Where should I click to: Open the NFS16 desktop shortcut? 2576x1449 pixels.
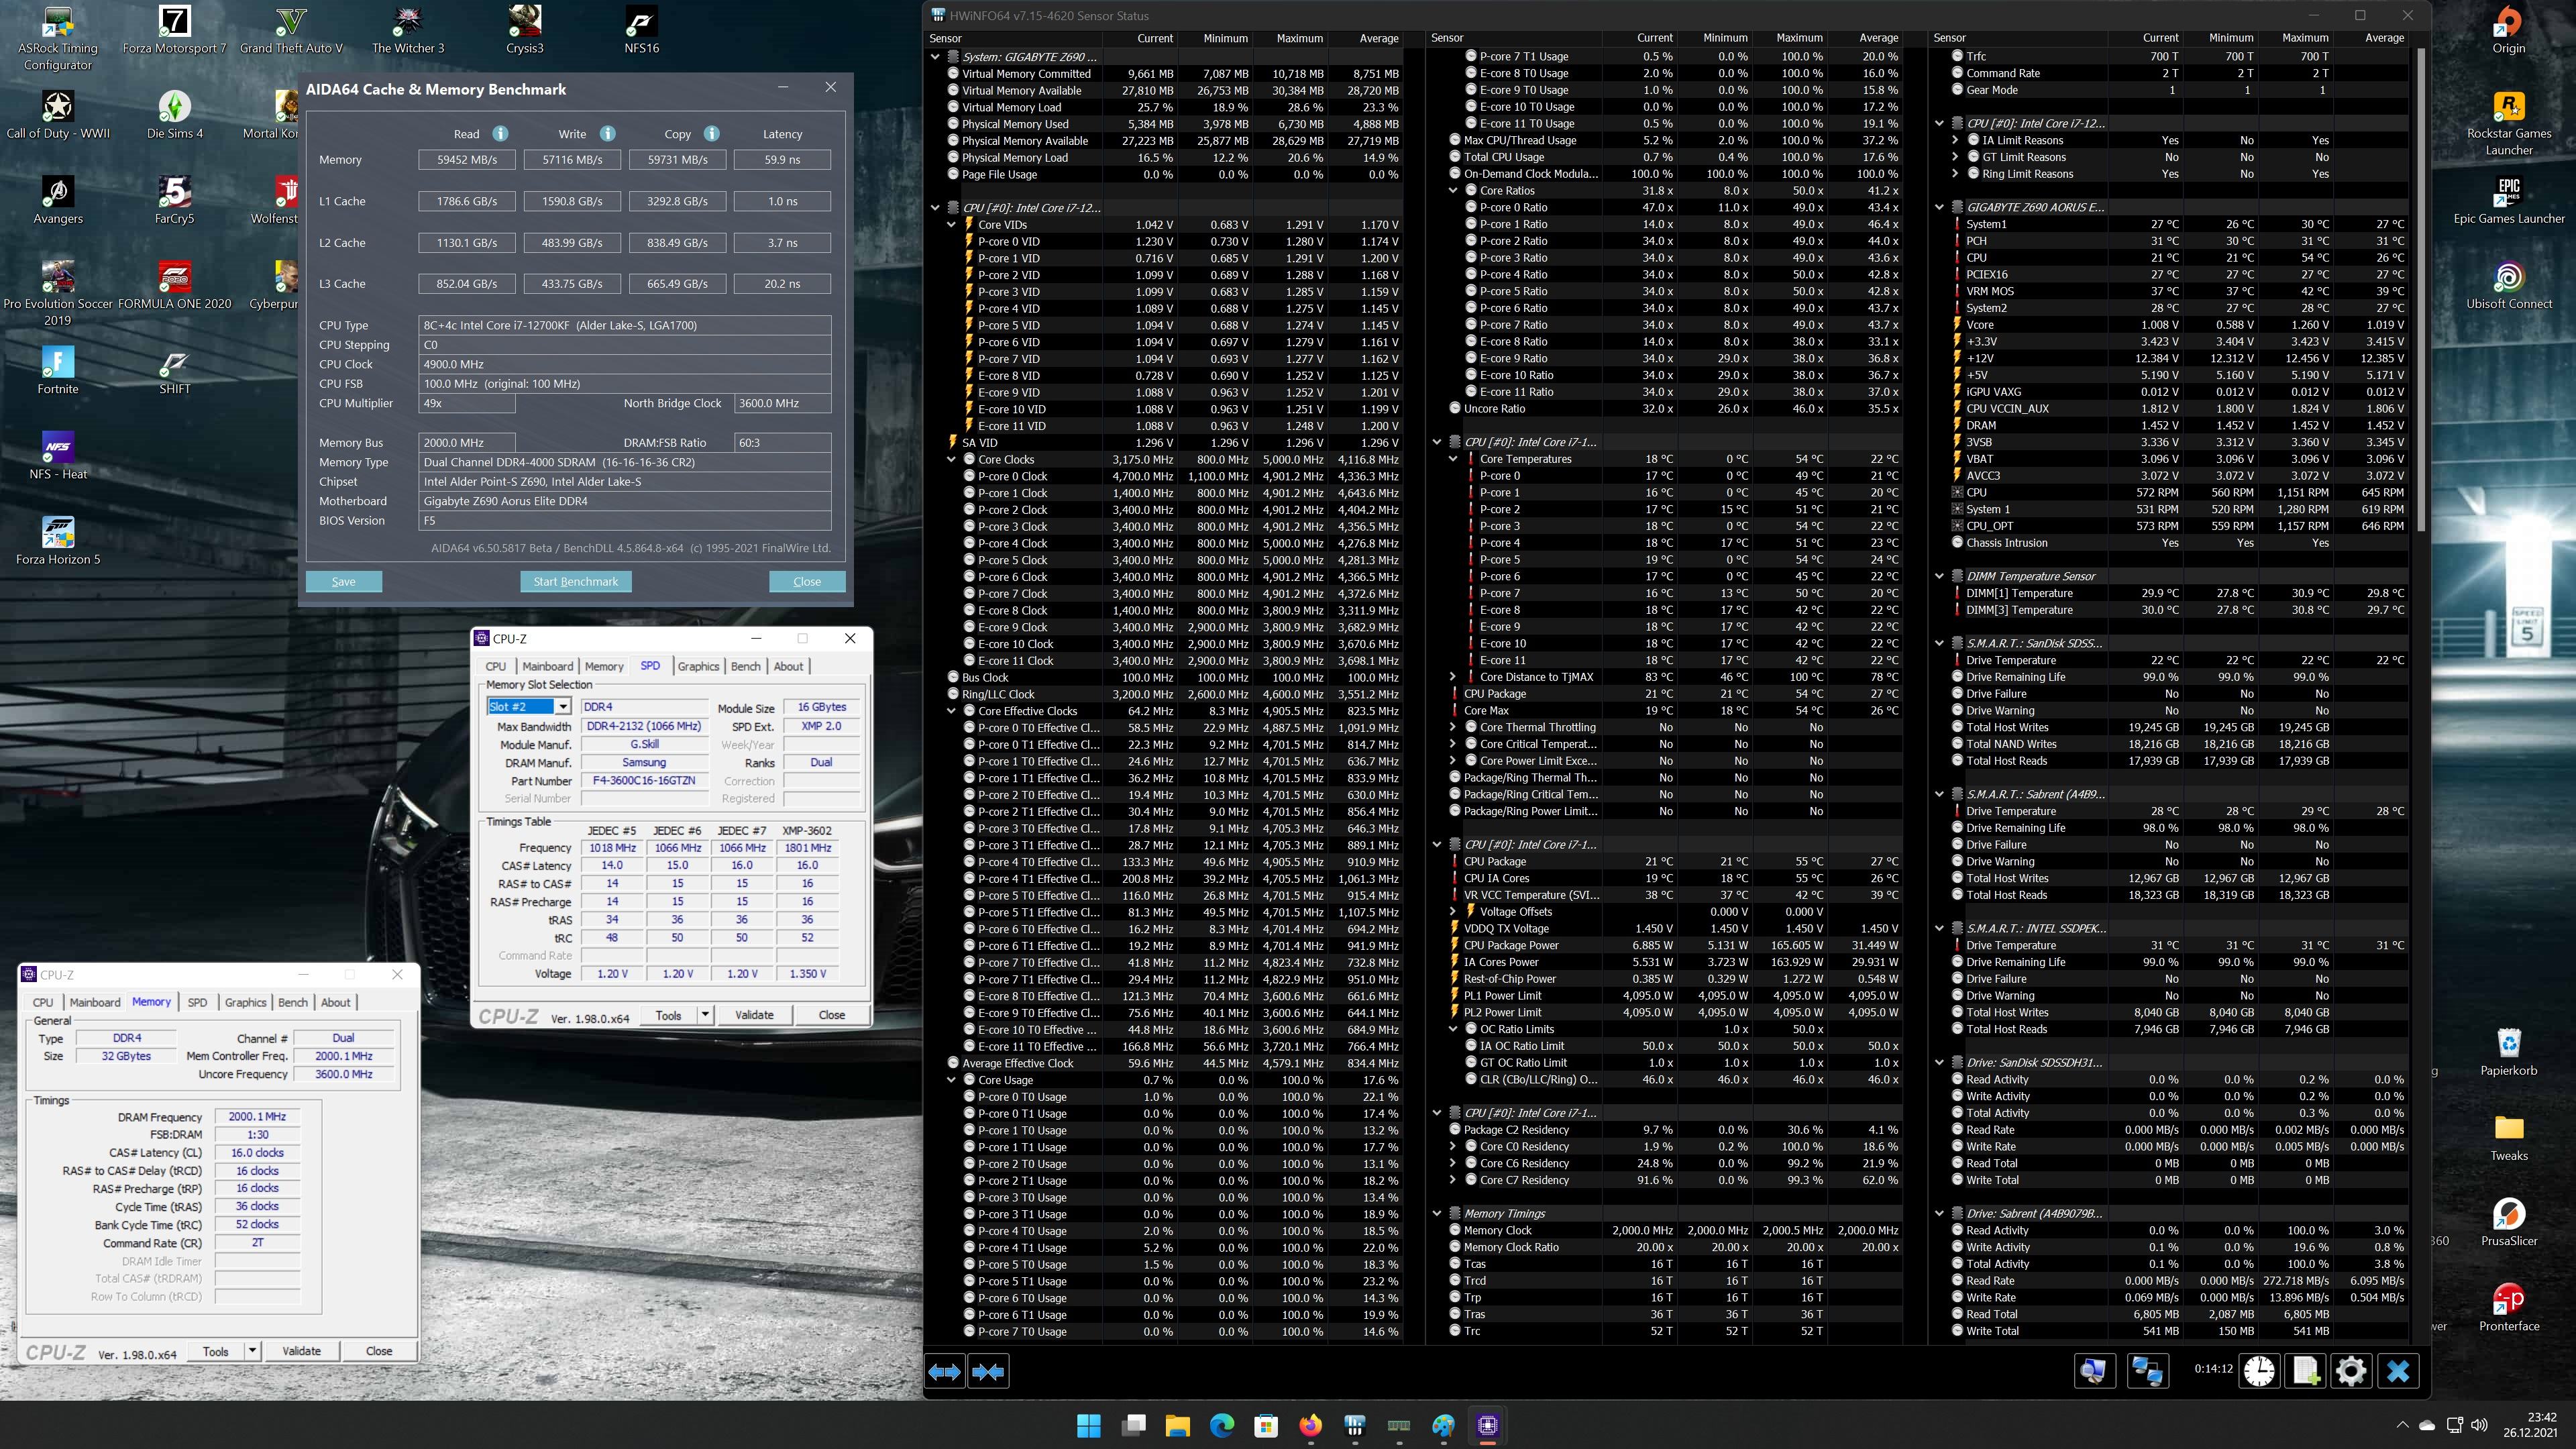[x=641, y=31]
